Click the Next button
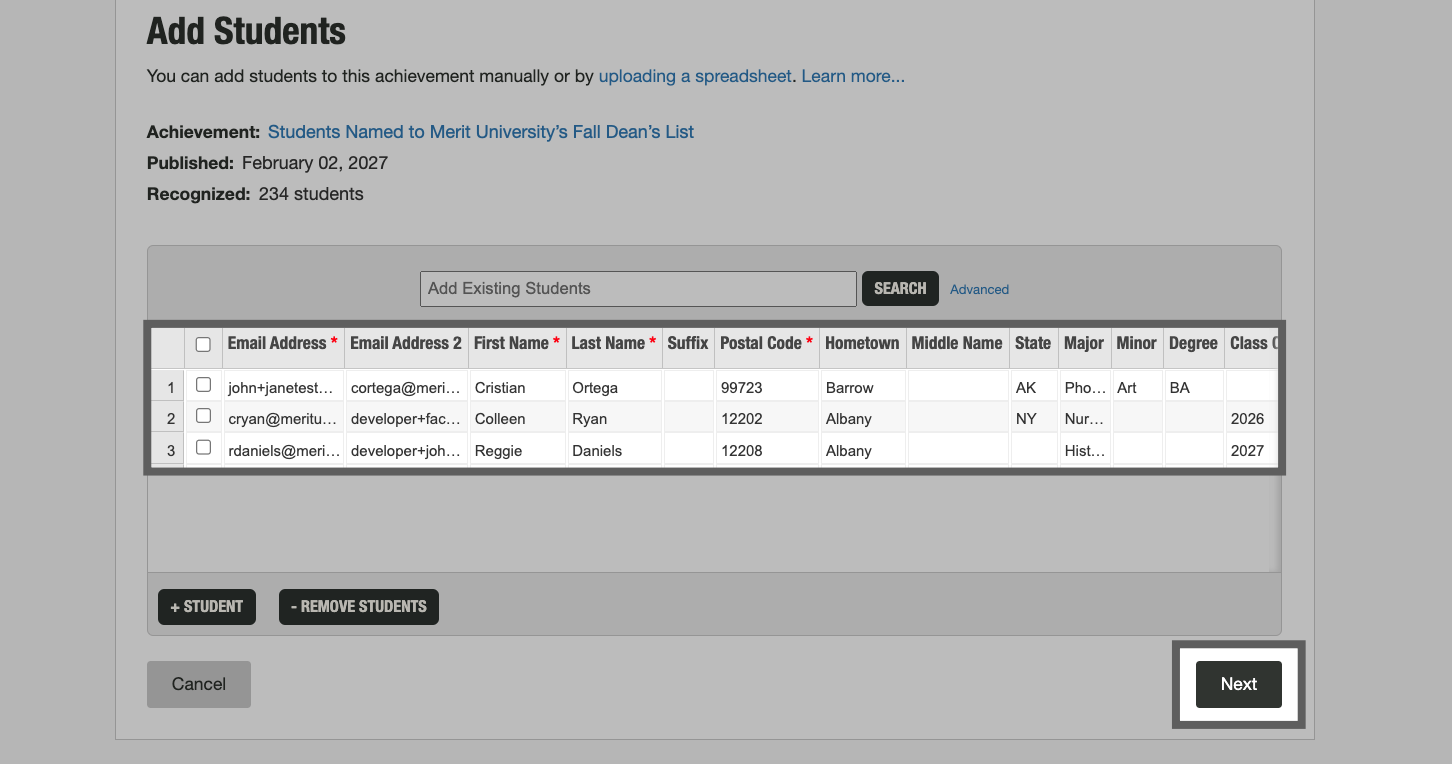Viewport: 1452px width, 764px height. pos(1238,684)
